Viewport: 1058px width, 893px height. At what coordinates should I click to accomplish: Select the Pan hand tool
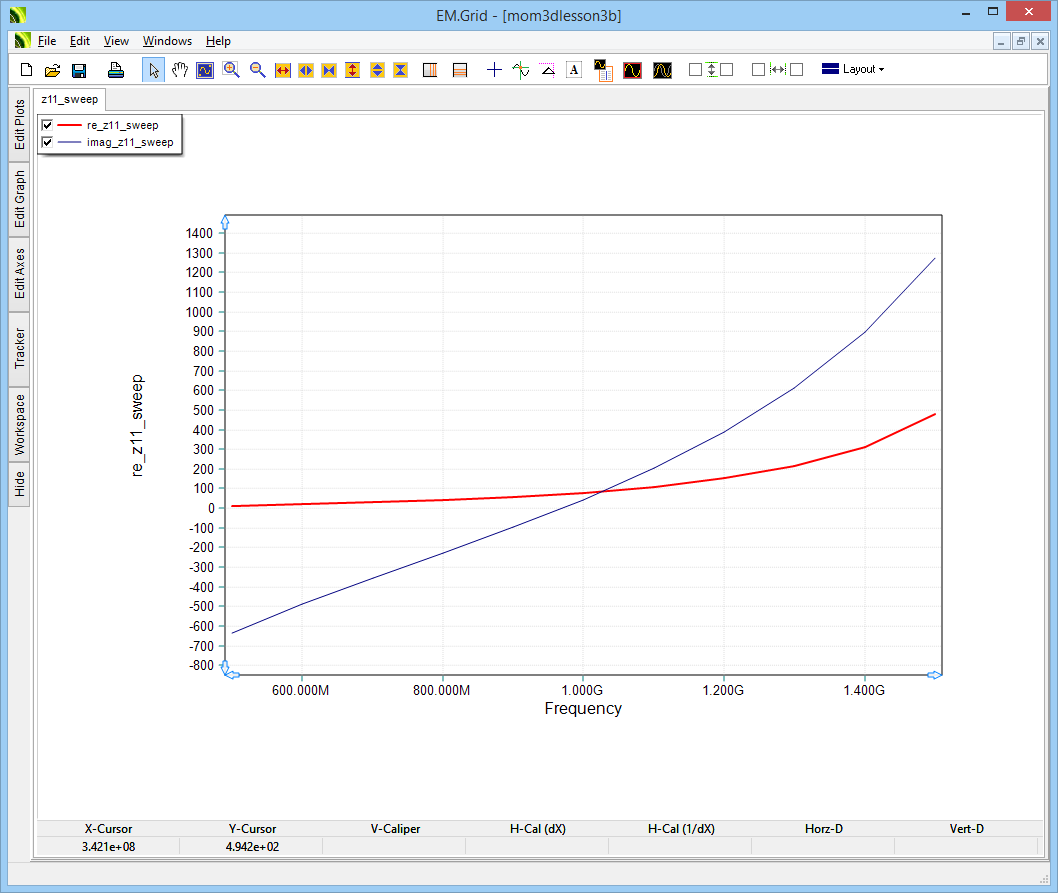[x=180, y=70]
